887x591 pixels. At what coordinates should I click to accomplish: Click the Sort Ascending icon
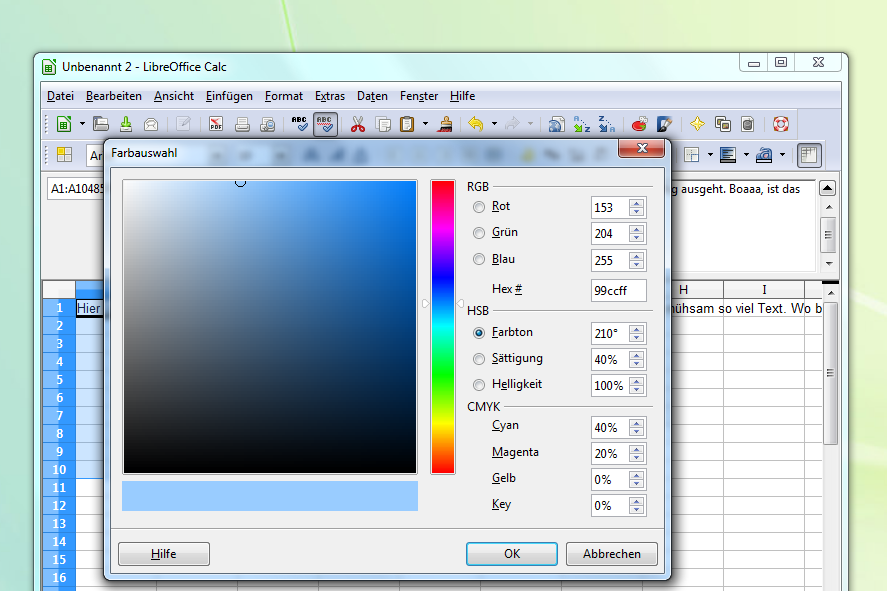[x=582, y=124]
